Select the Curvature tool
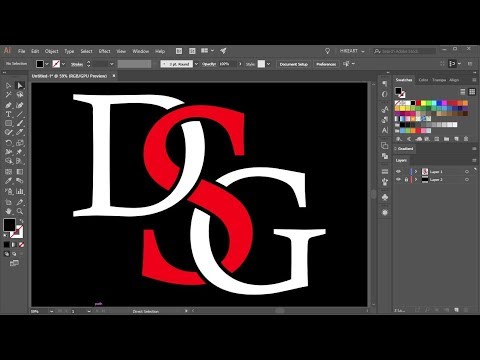The height and width of the screenshot is (360, 480). point(20,105)
